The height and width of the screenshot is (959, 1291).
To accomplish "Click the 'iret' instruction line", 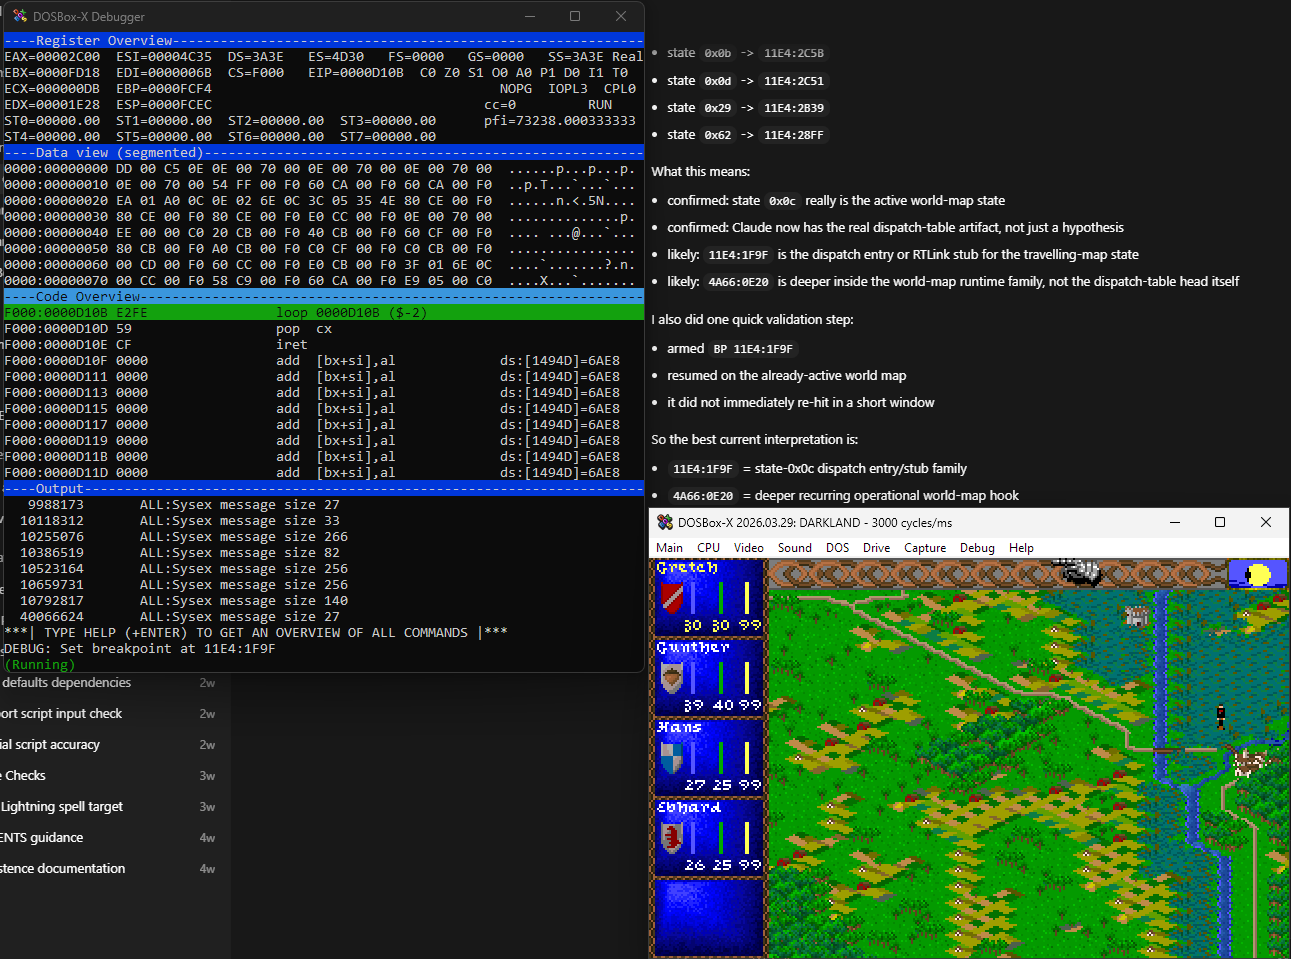I will [x=323, y=345].
